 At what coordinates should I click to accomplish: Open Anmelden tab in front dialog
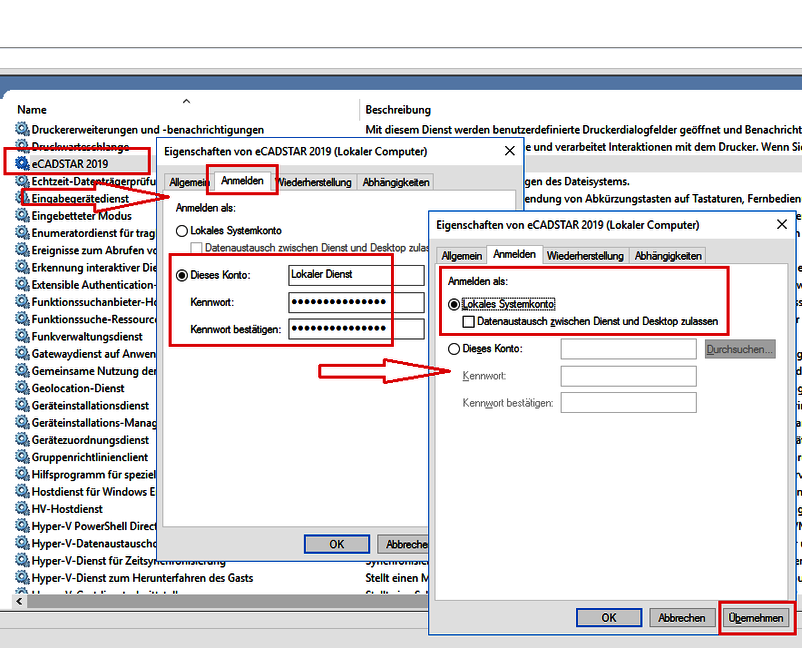coord(514,254)
